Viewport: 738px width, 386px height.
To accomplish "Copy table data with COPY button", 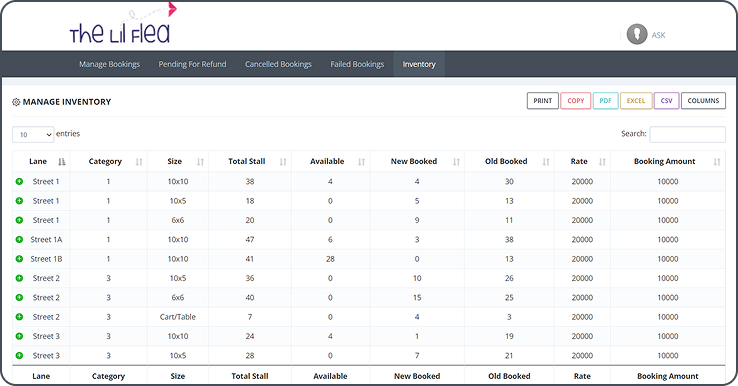I will pyautogui.click(x=575, y=101).
